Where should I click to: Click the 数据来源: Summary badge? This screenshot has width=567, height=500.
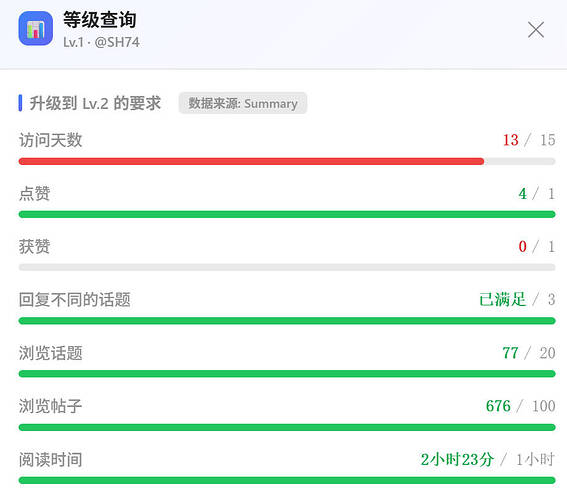click(x=243, y=103)
